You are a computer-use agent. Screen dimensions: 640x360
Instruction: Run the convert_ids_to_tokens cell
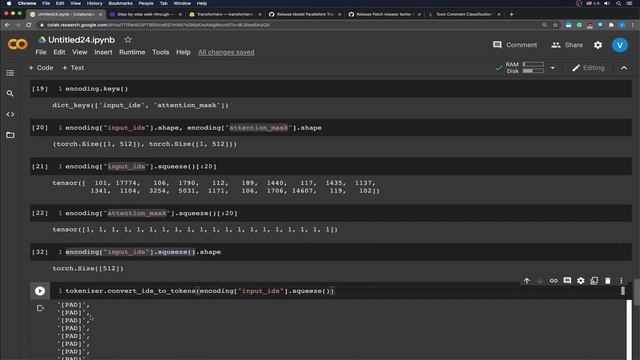click(x=40, y=291)
